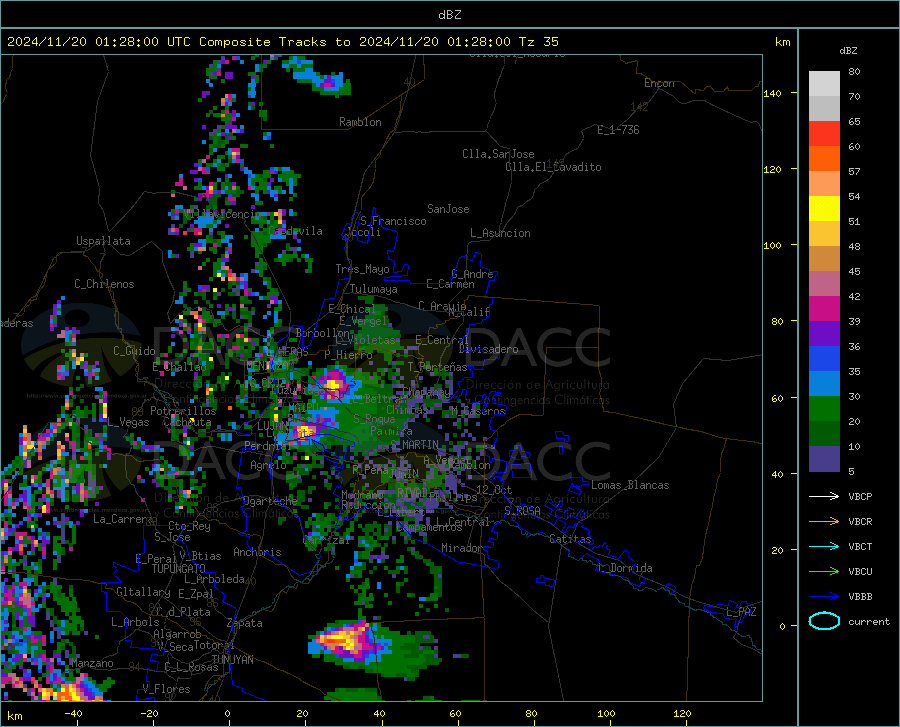900x727 pixels.
Task: Click the green VBCU arrow legend icon
Action: point(824,571)
